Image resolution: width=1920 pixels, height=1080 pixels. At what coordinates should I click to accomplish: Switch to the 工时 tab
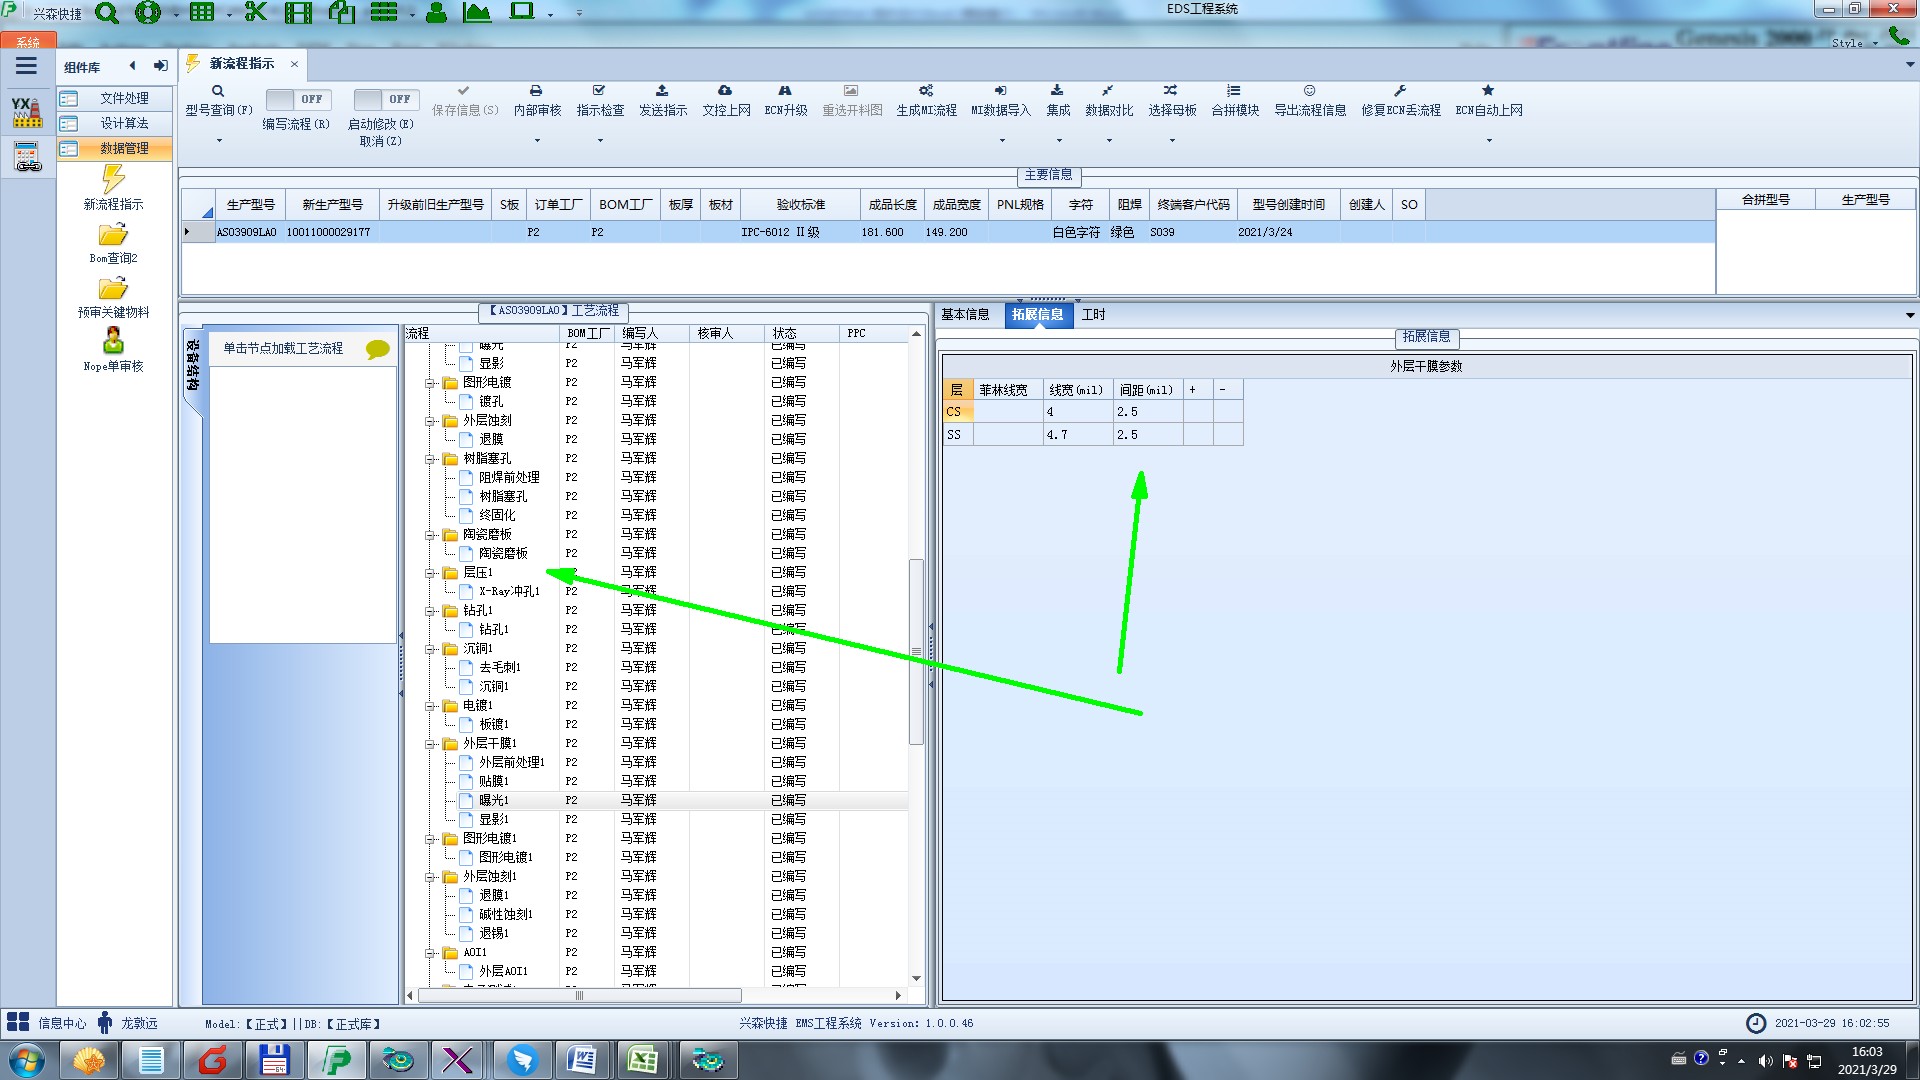tap(1093, 314)
